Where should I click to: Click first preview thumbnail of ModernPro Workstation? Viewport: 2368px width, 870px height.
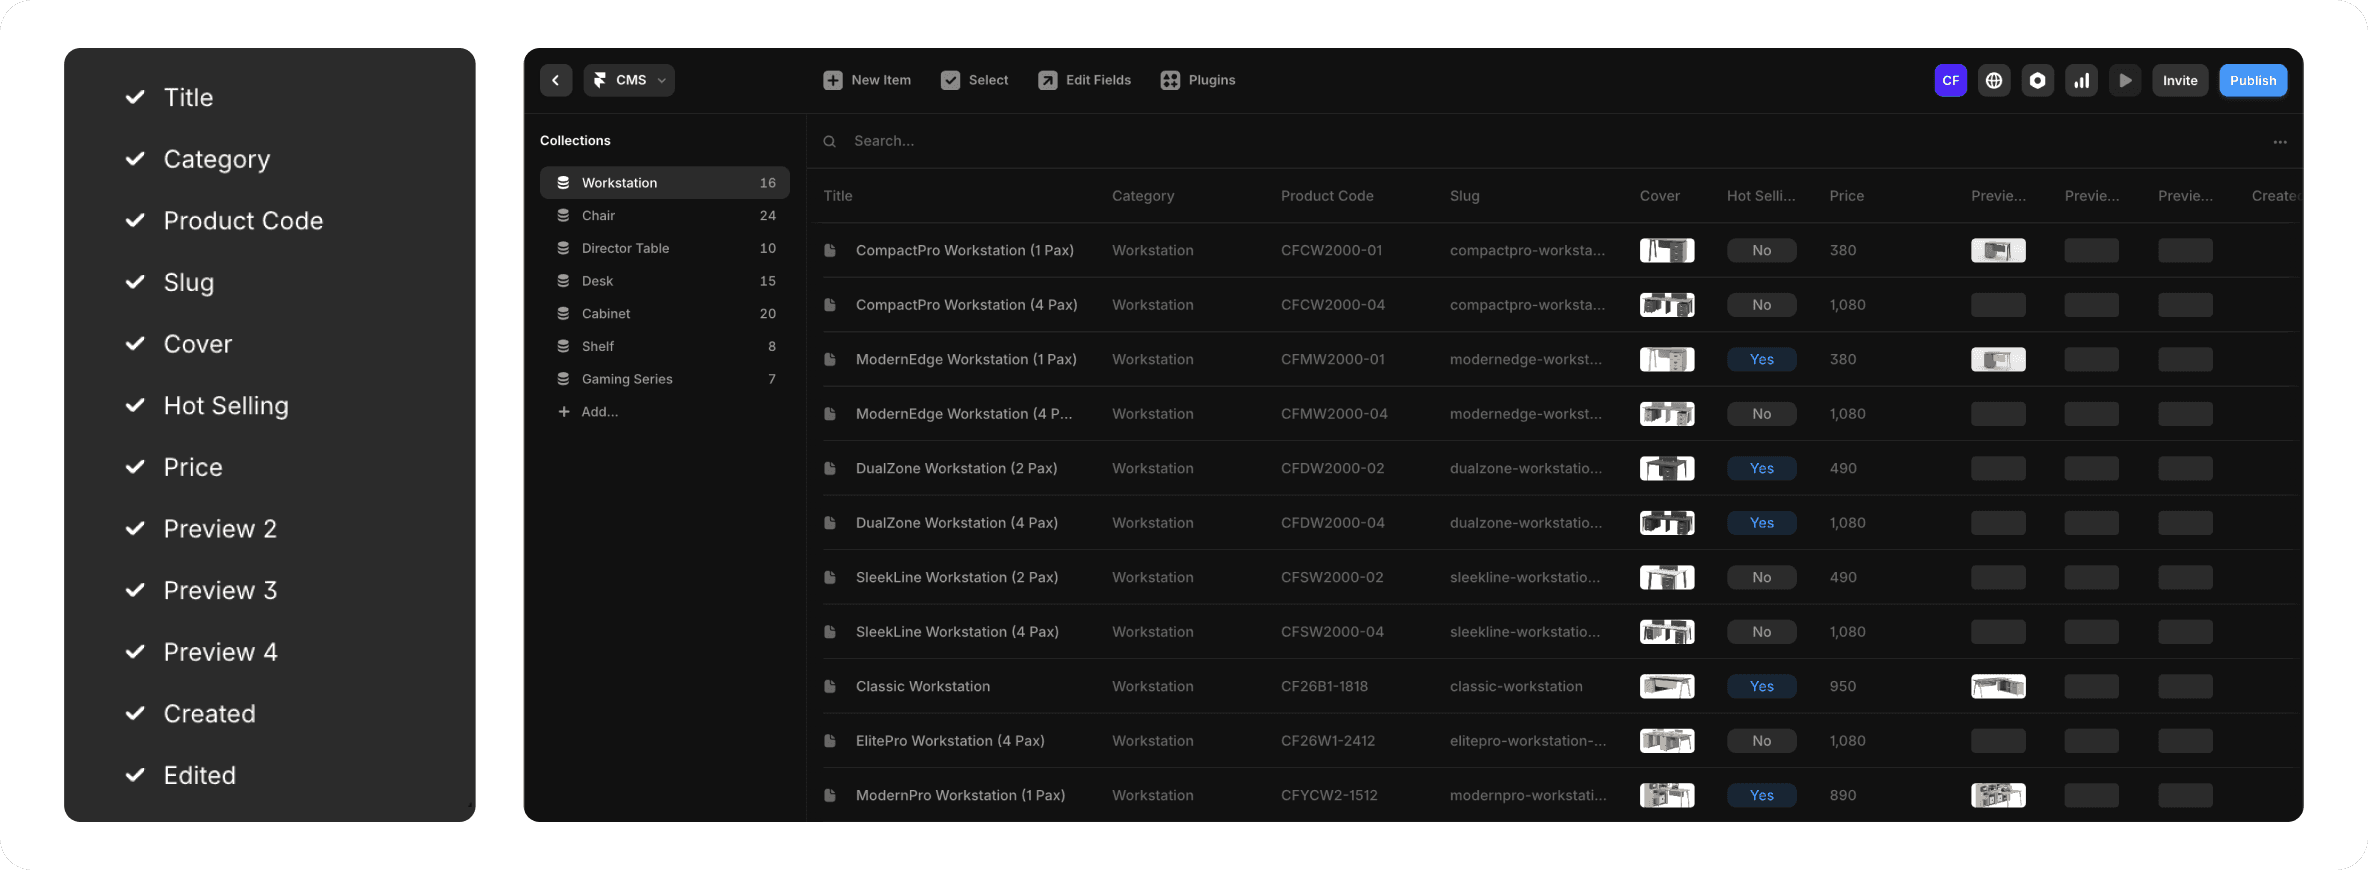pos(1998,795)
